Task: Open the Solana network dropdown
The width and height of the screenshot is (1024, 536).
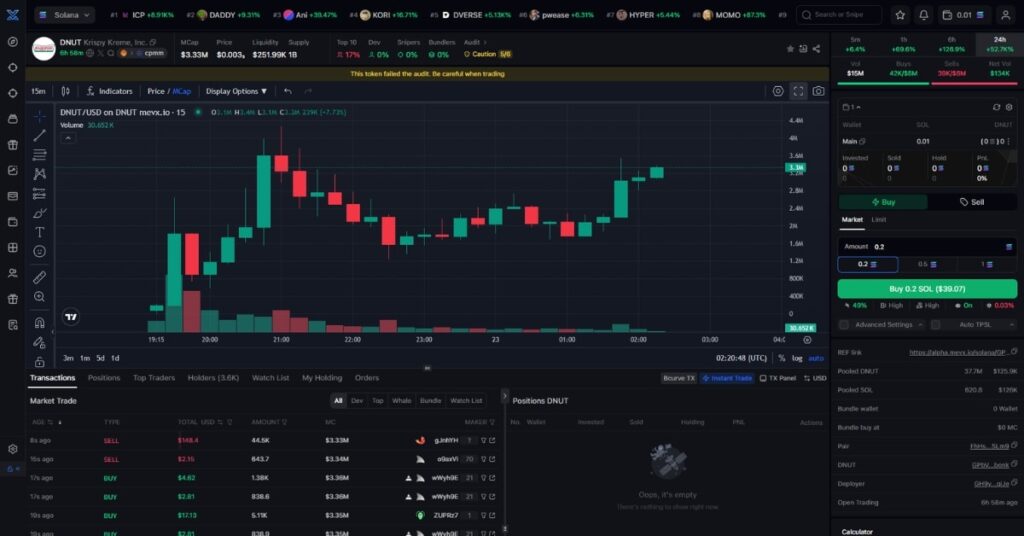Action: 65,14
